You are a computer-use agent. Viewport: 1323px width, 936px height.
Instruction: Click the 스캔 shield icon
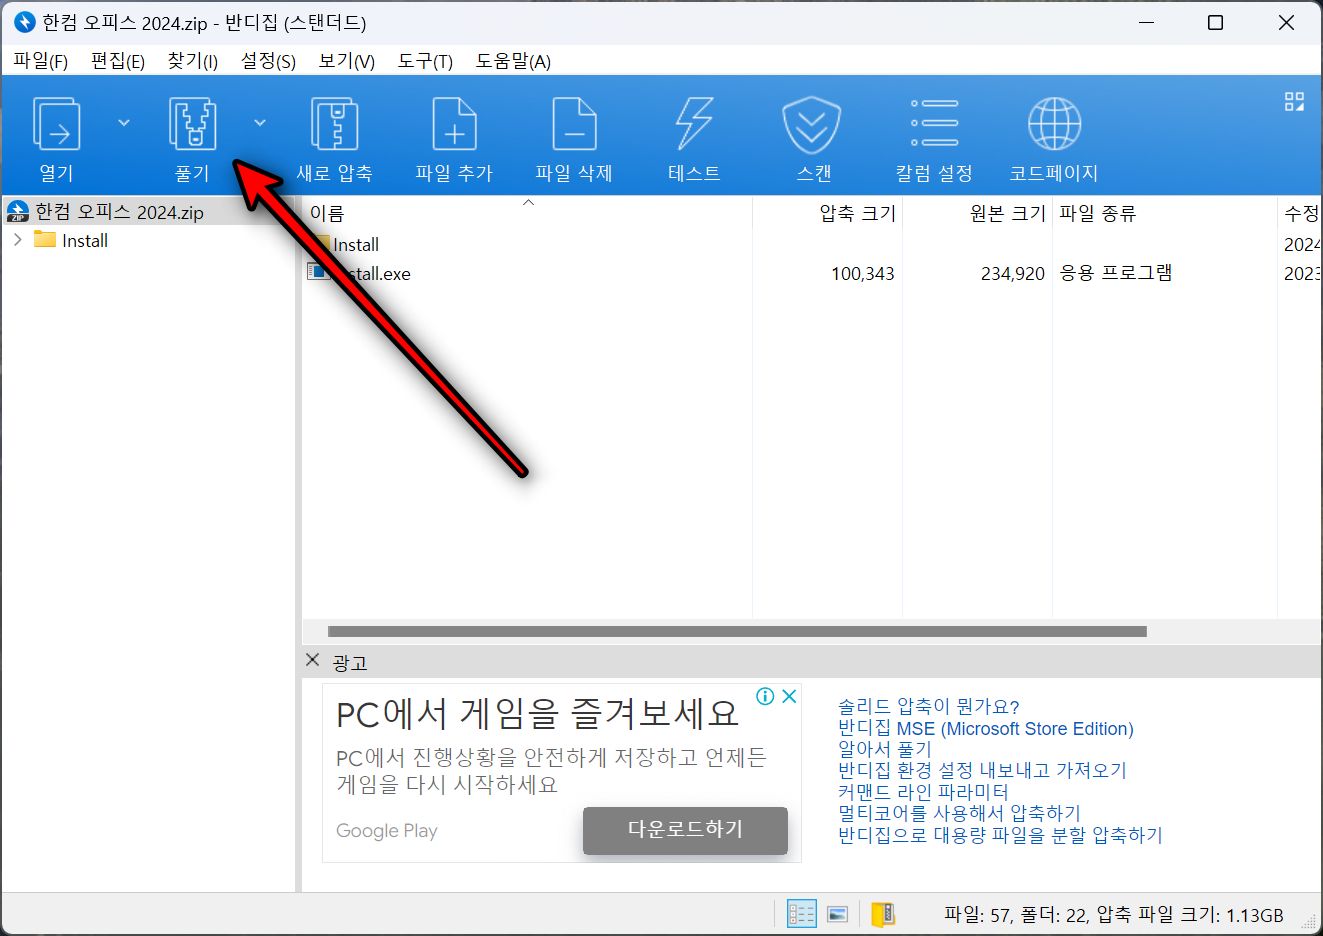(x=811, y=125)
